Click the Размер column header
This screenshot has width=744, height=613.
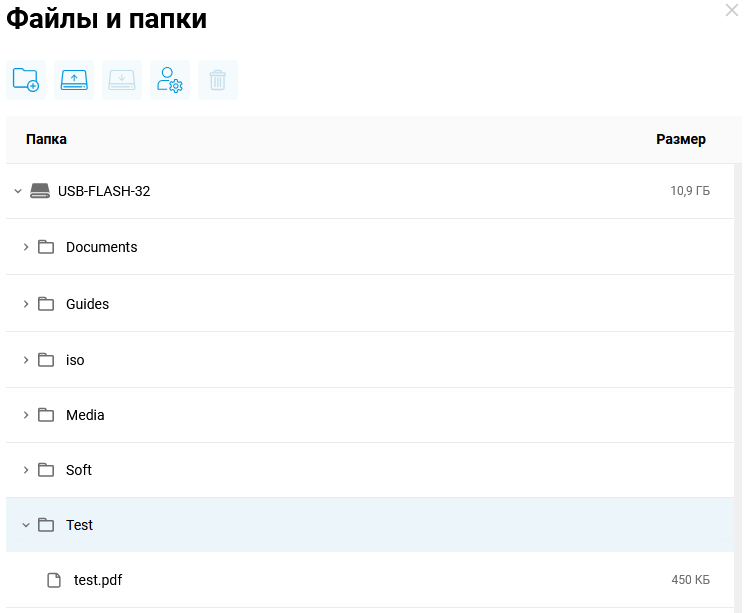(x=680, y=140)
